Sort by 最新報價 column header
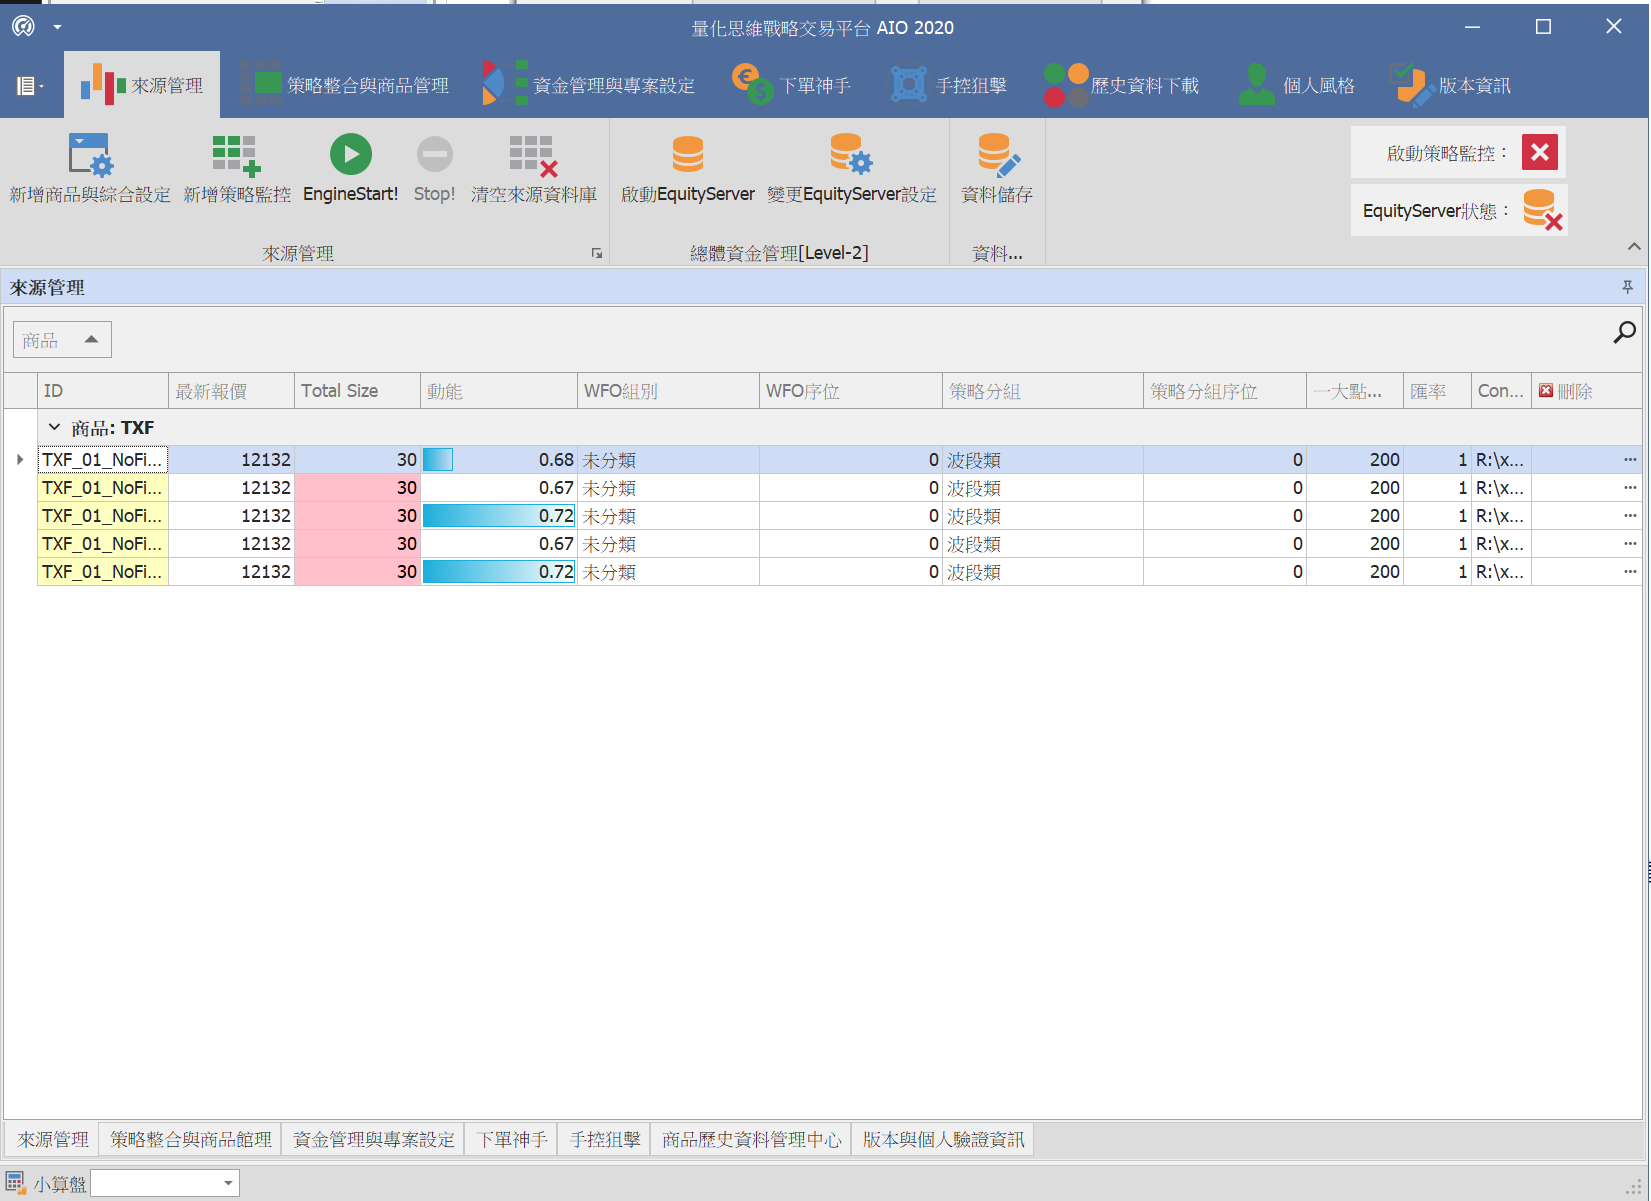 pyautogui.click(x=232, y=391)
